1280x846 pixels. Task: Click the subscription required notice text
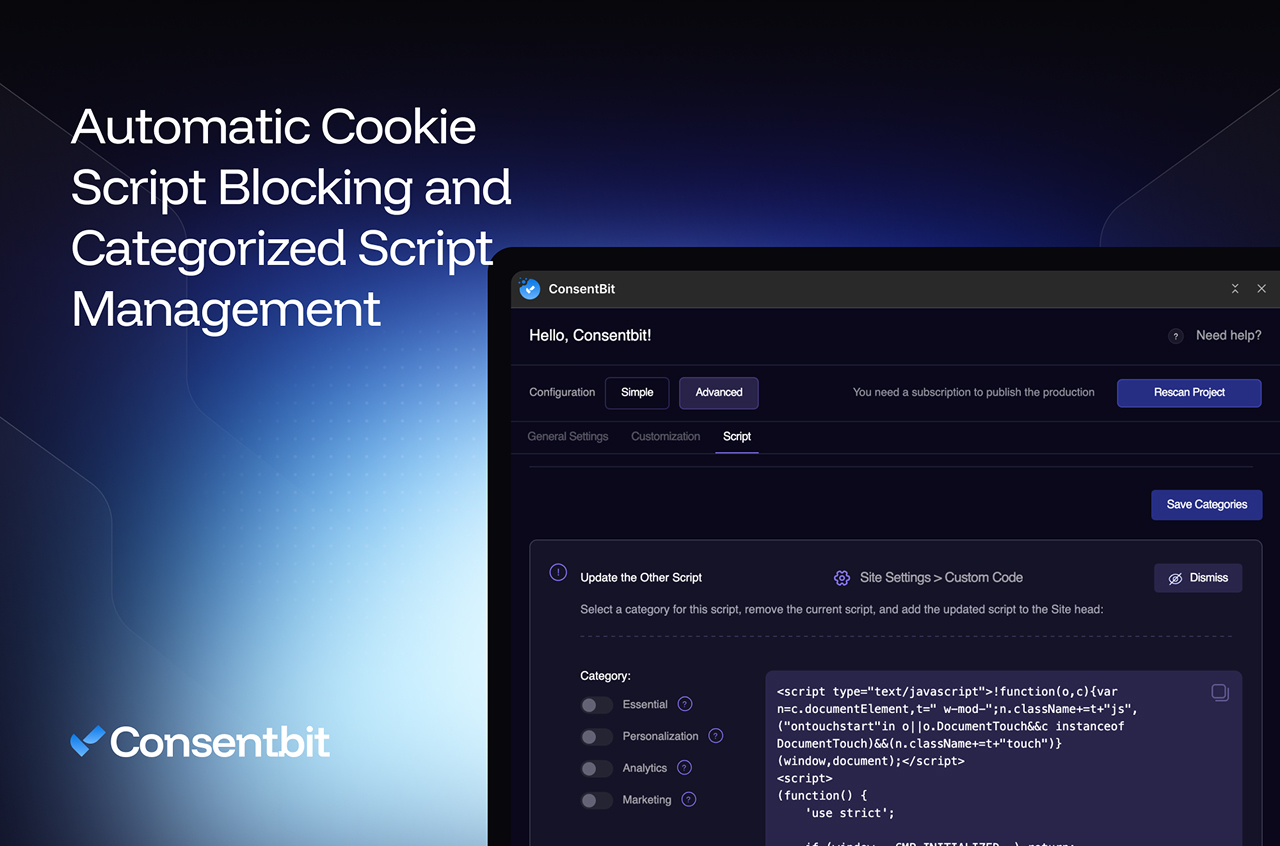point(974,392)
